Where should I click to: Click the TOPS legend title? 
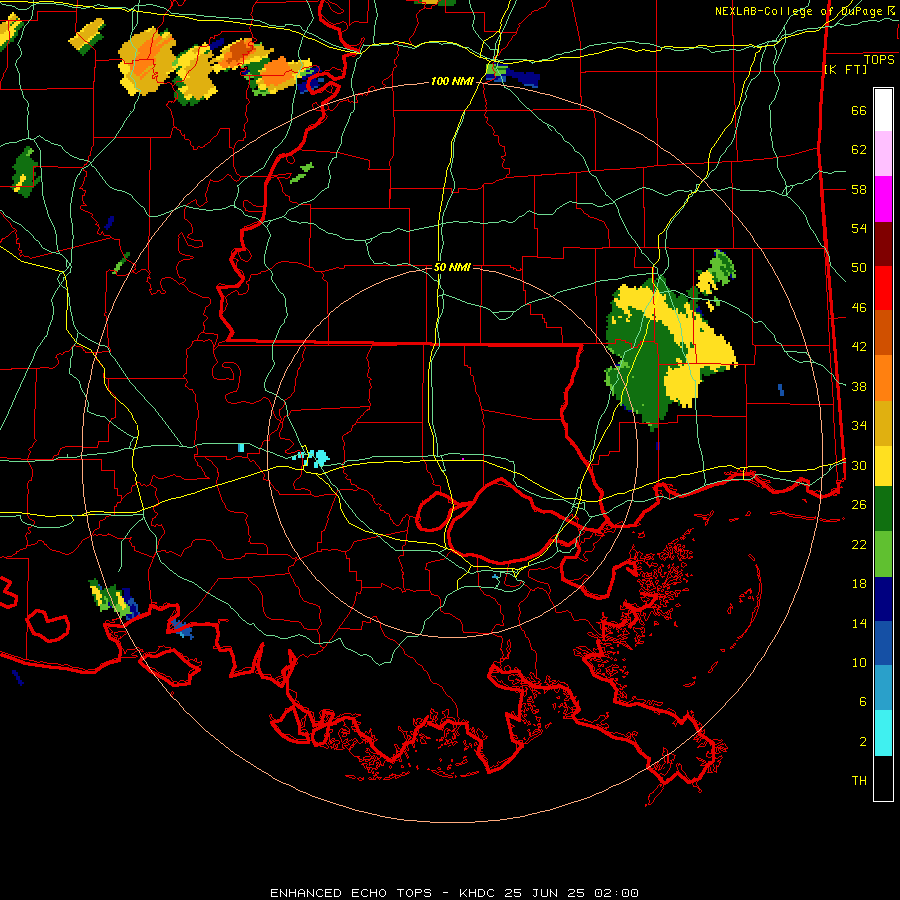point(879,60)
